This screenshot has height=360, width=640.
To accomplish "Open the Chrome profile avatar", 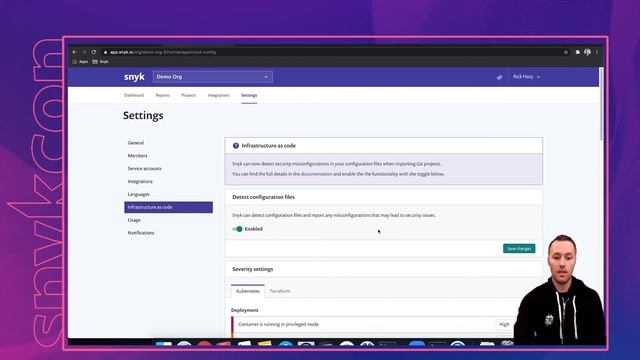I will coord(587,52).
